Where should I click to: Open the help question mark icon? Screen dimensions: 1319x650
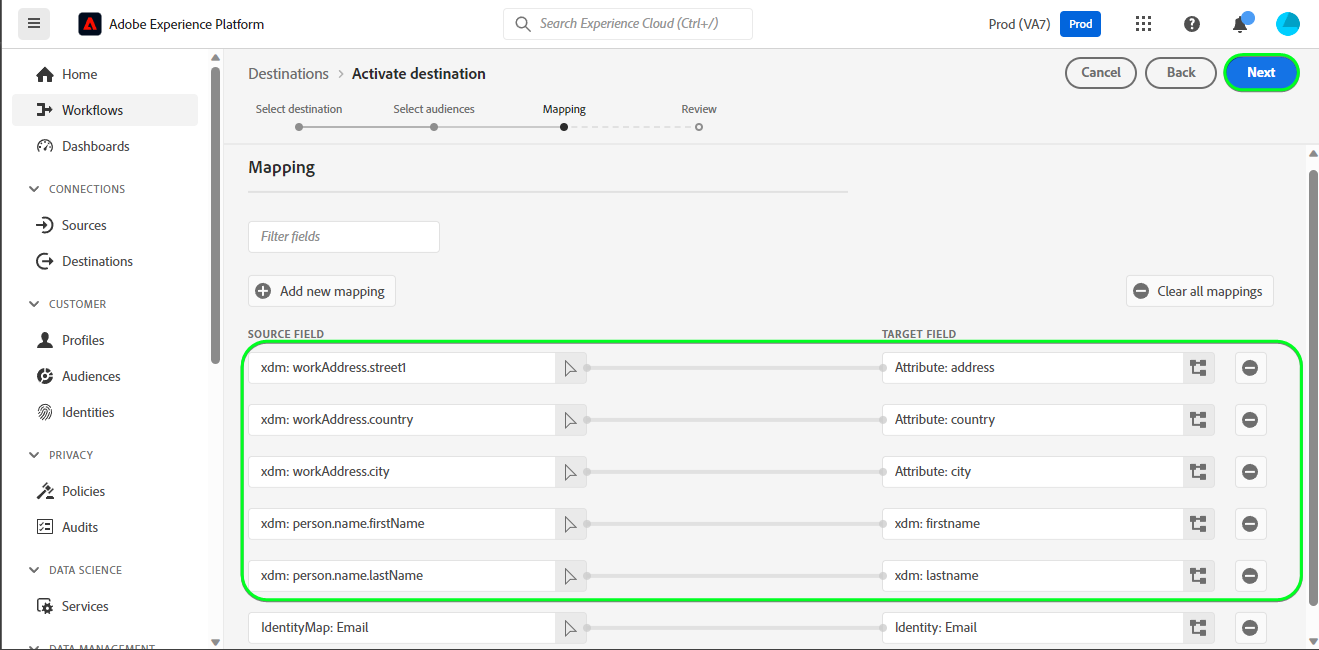tap(1192, 24)
